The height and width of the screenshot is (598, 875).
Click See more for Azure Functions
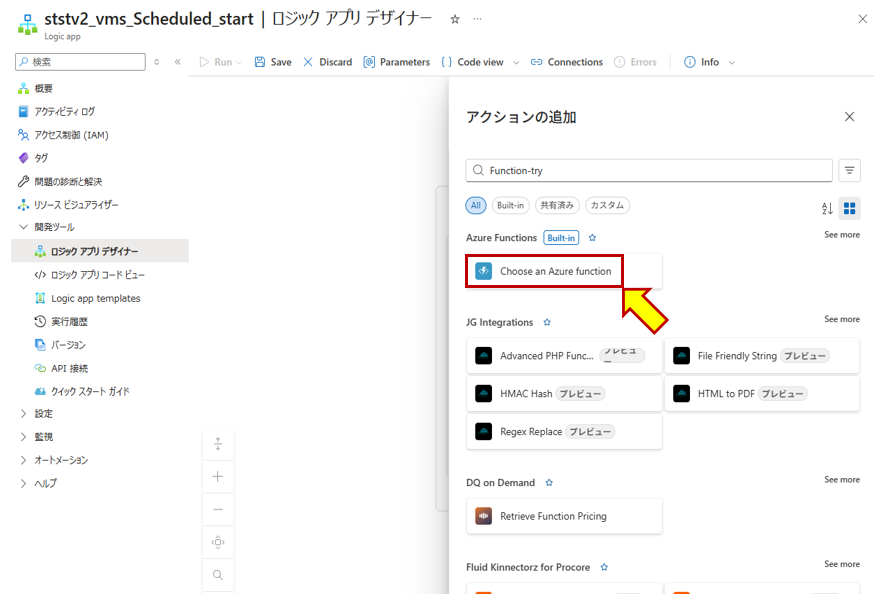[x=842, y=235]
